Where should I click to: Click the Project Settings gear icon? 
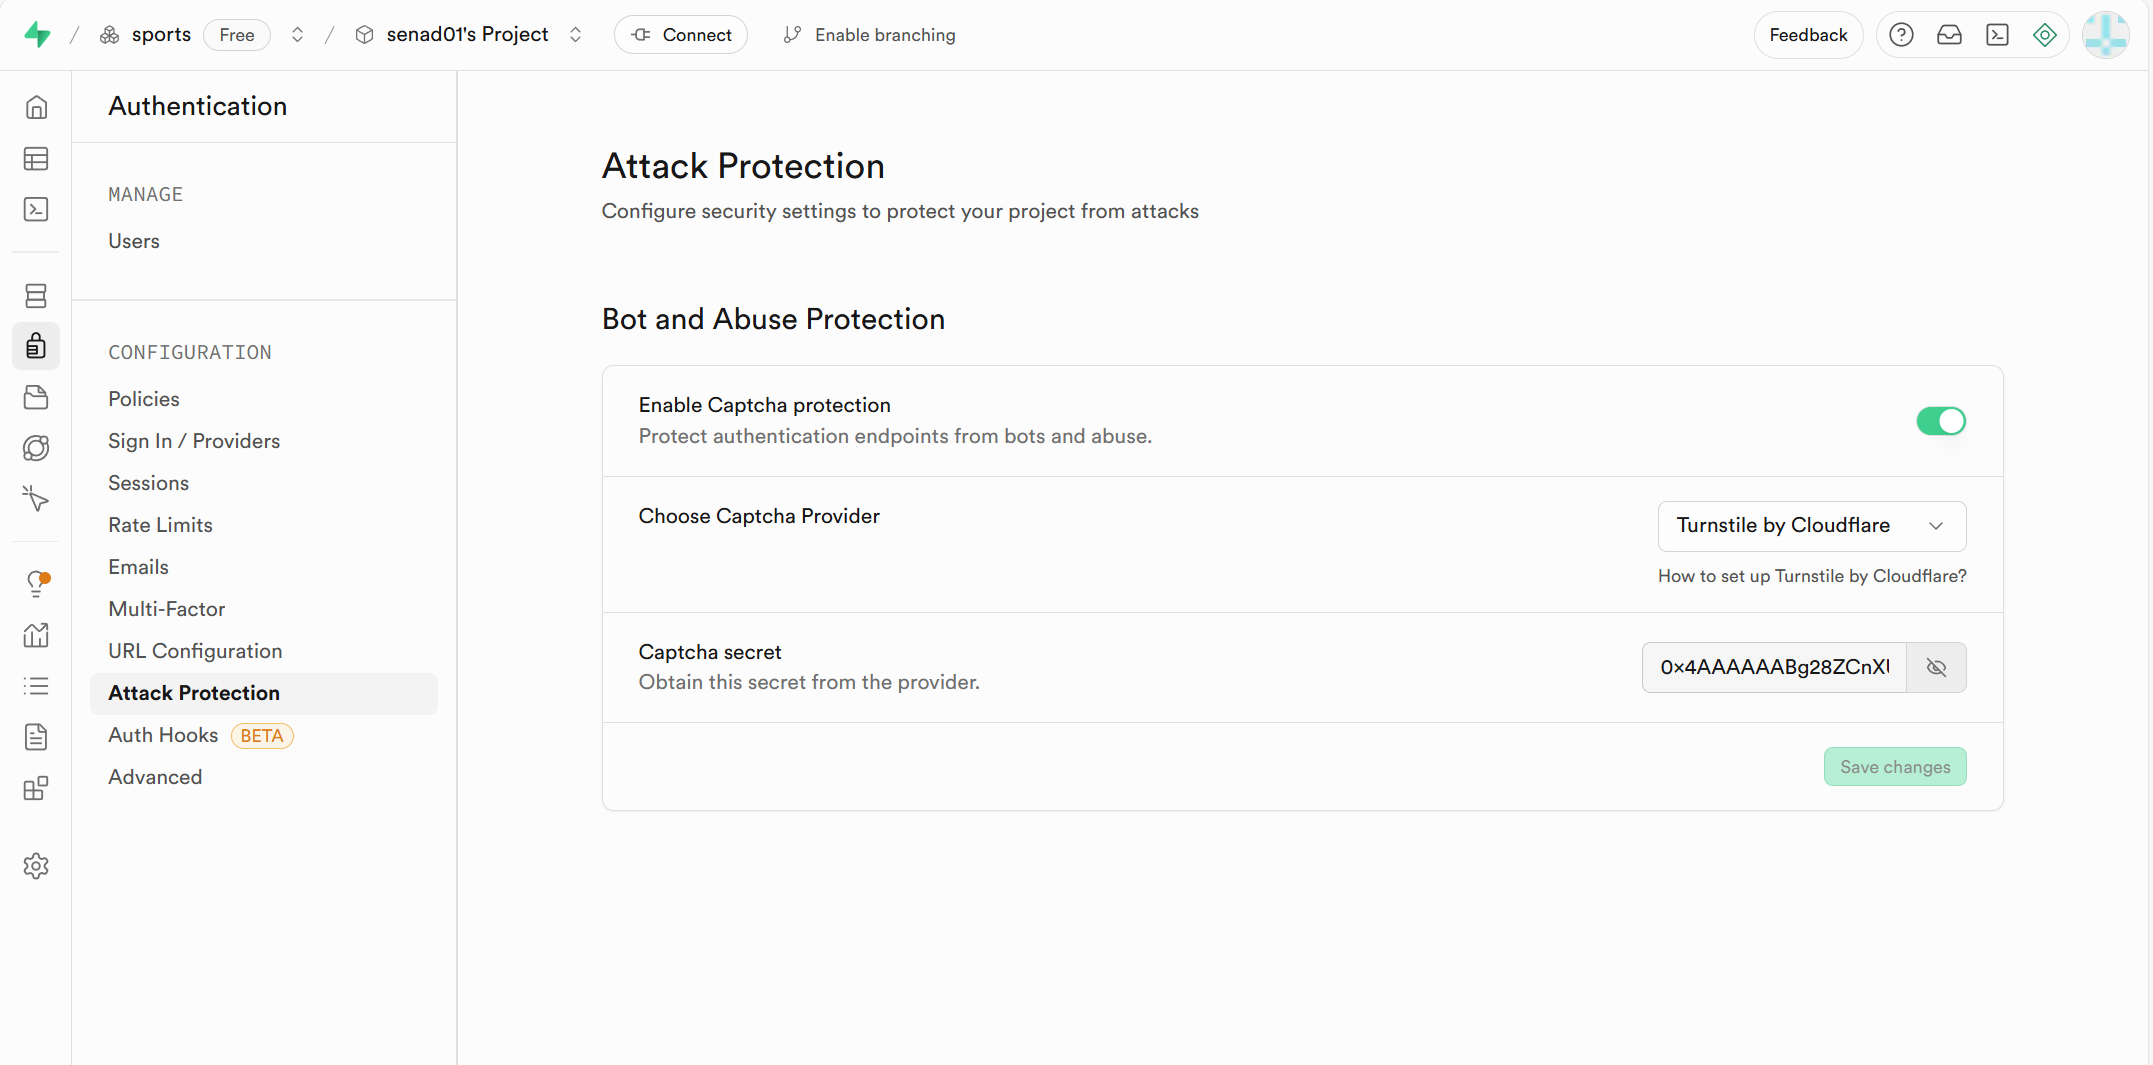36,866
